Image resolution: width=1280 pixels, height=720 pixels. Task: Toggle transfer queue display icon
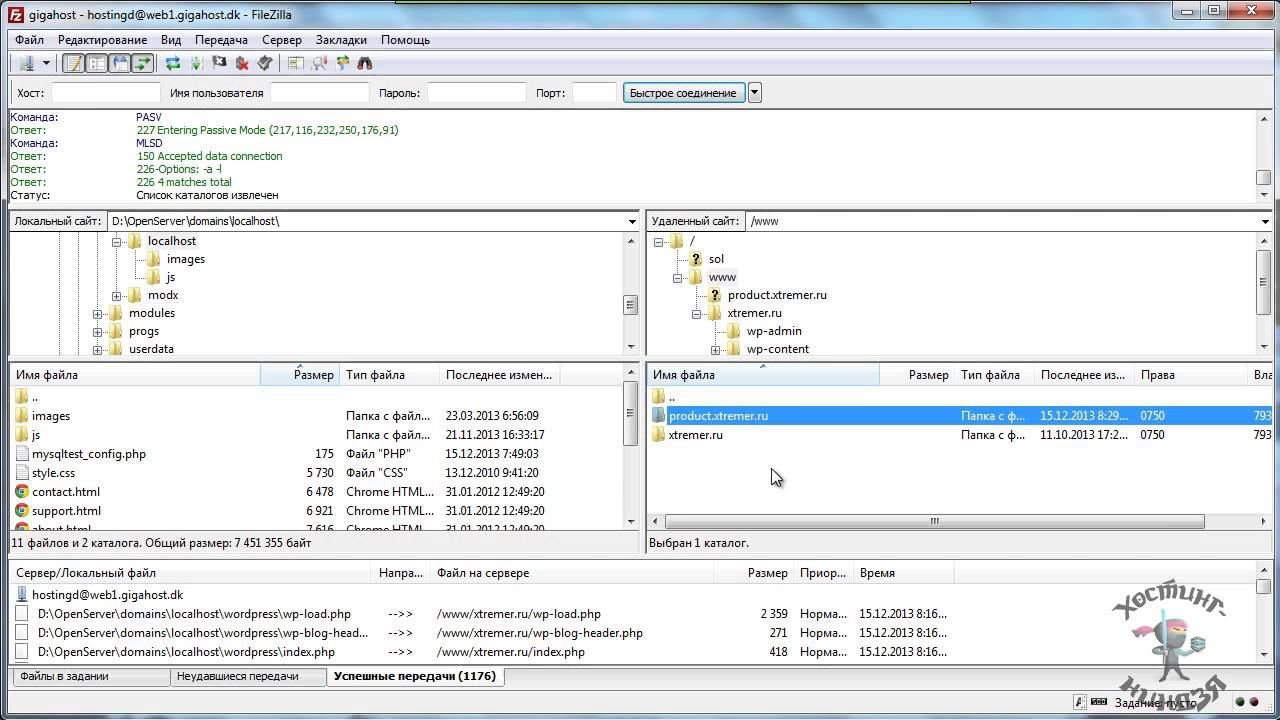(143, 63)
